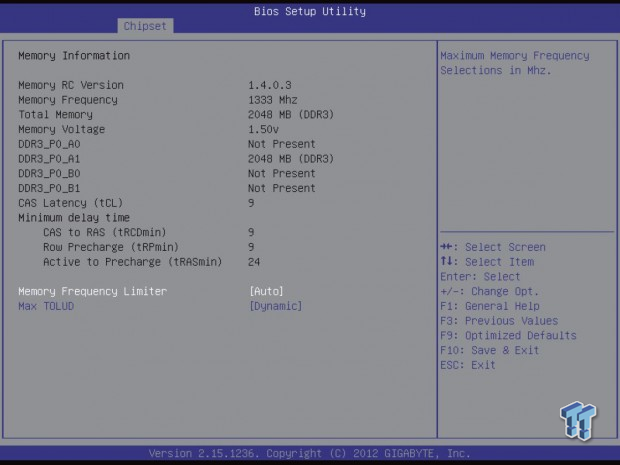Viewport: 620px width, 465px height.
Task: Click the Memory RC Version label
Action: coord(71,85)
